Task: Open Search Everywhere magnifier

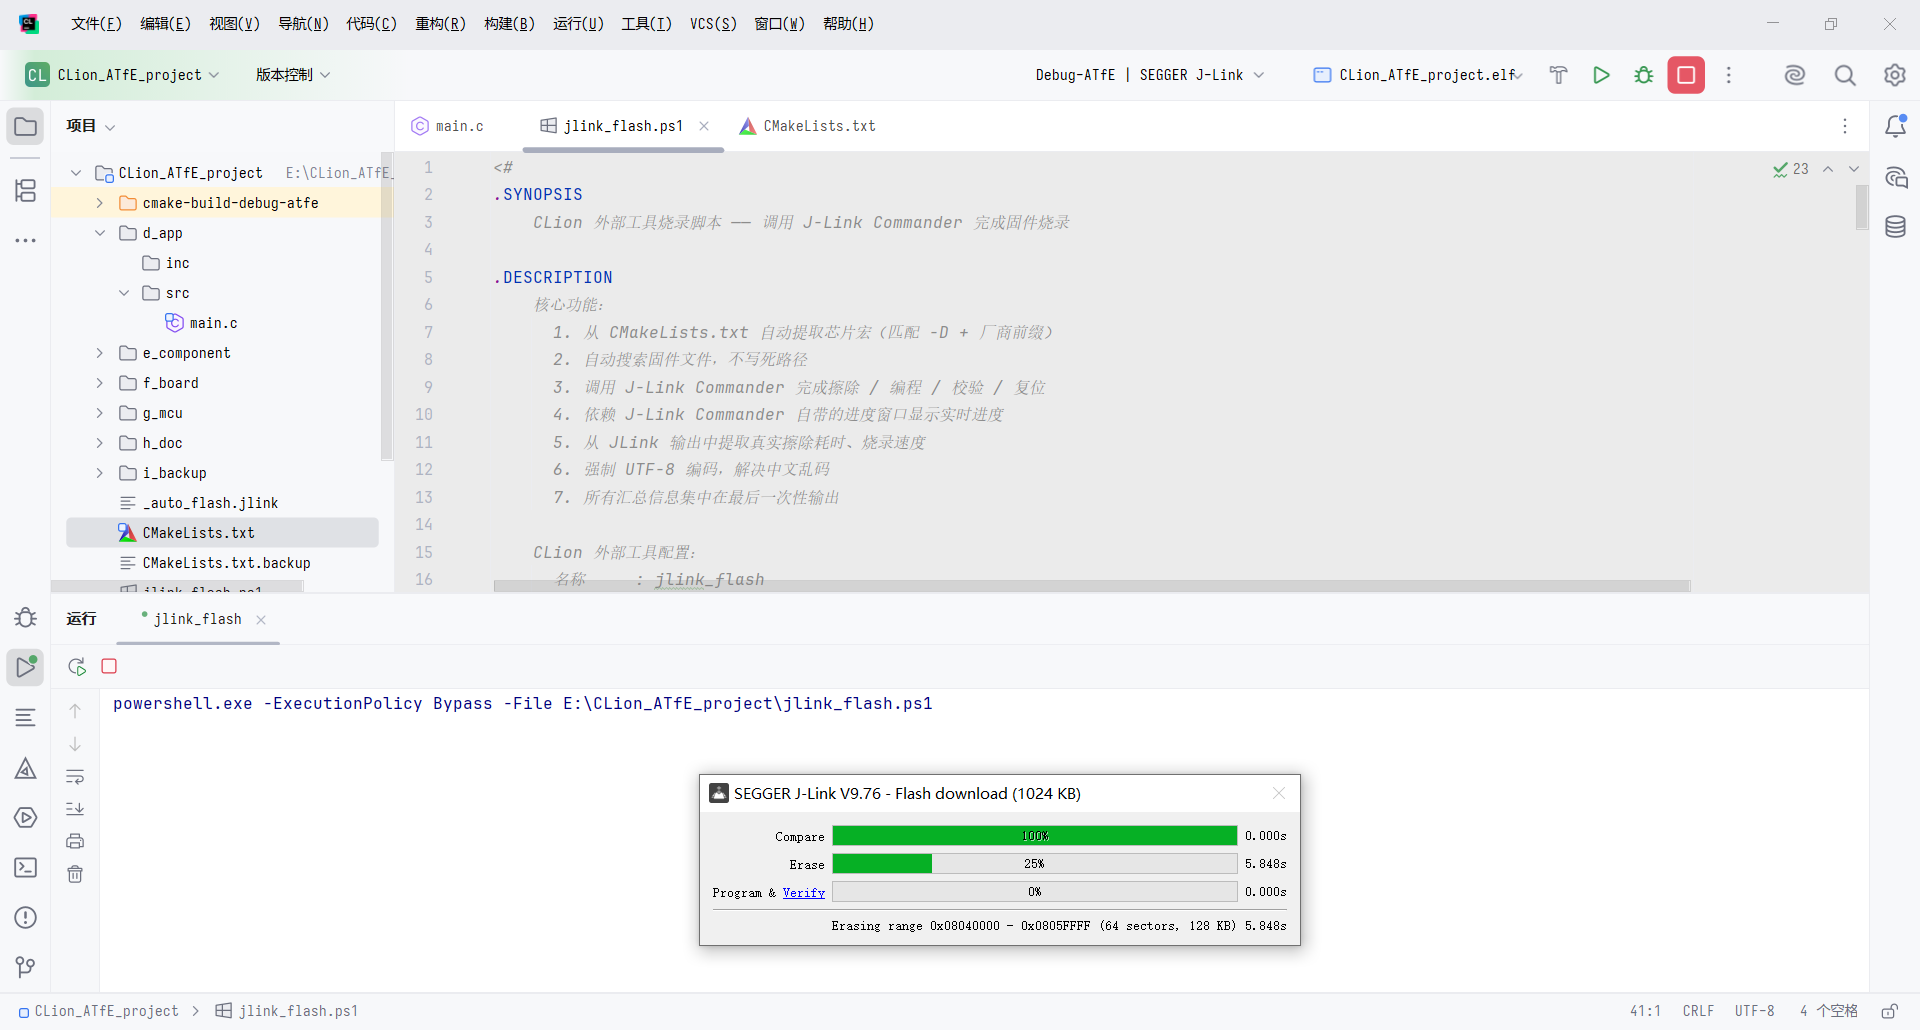Action: (1845, 75)
